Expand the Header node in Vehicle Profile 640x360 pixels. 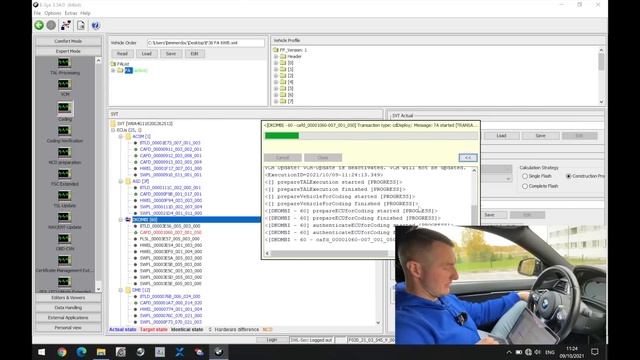click(x=276, y=56)
